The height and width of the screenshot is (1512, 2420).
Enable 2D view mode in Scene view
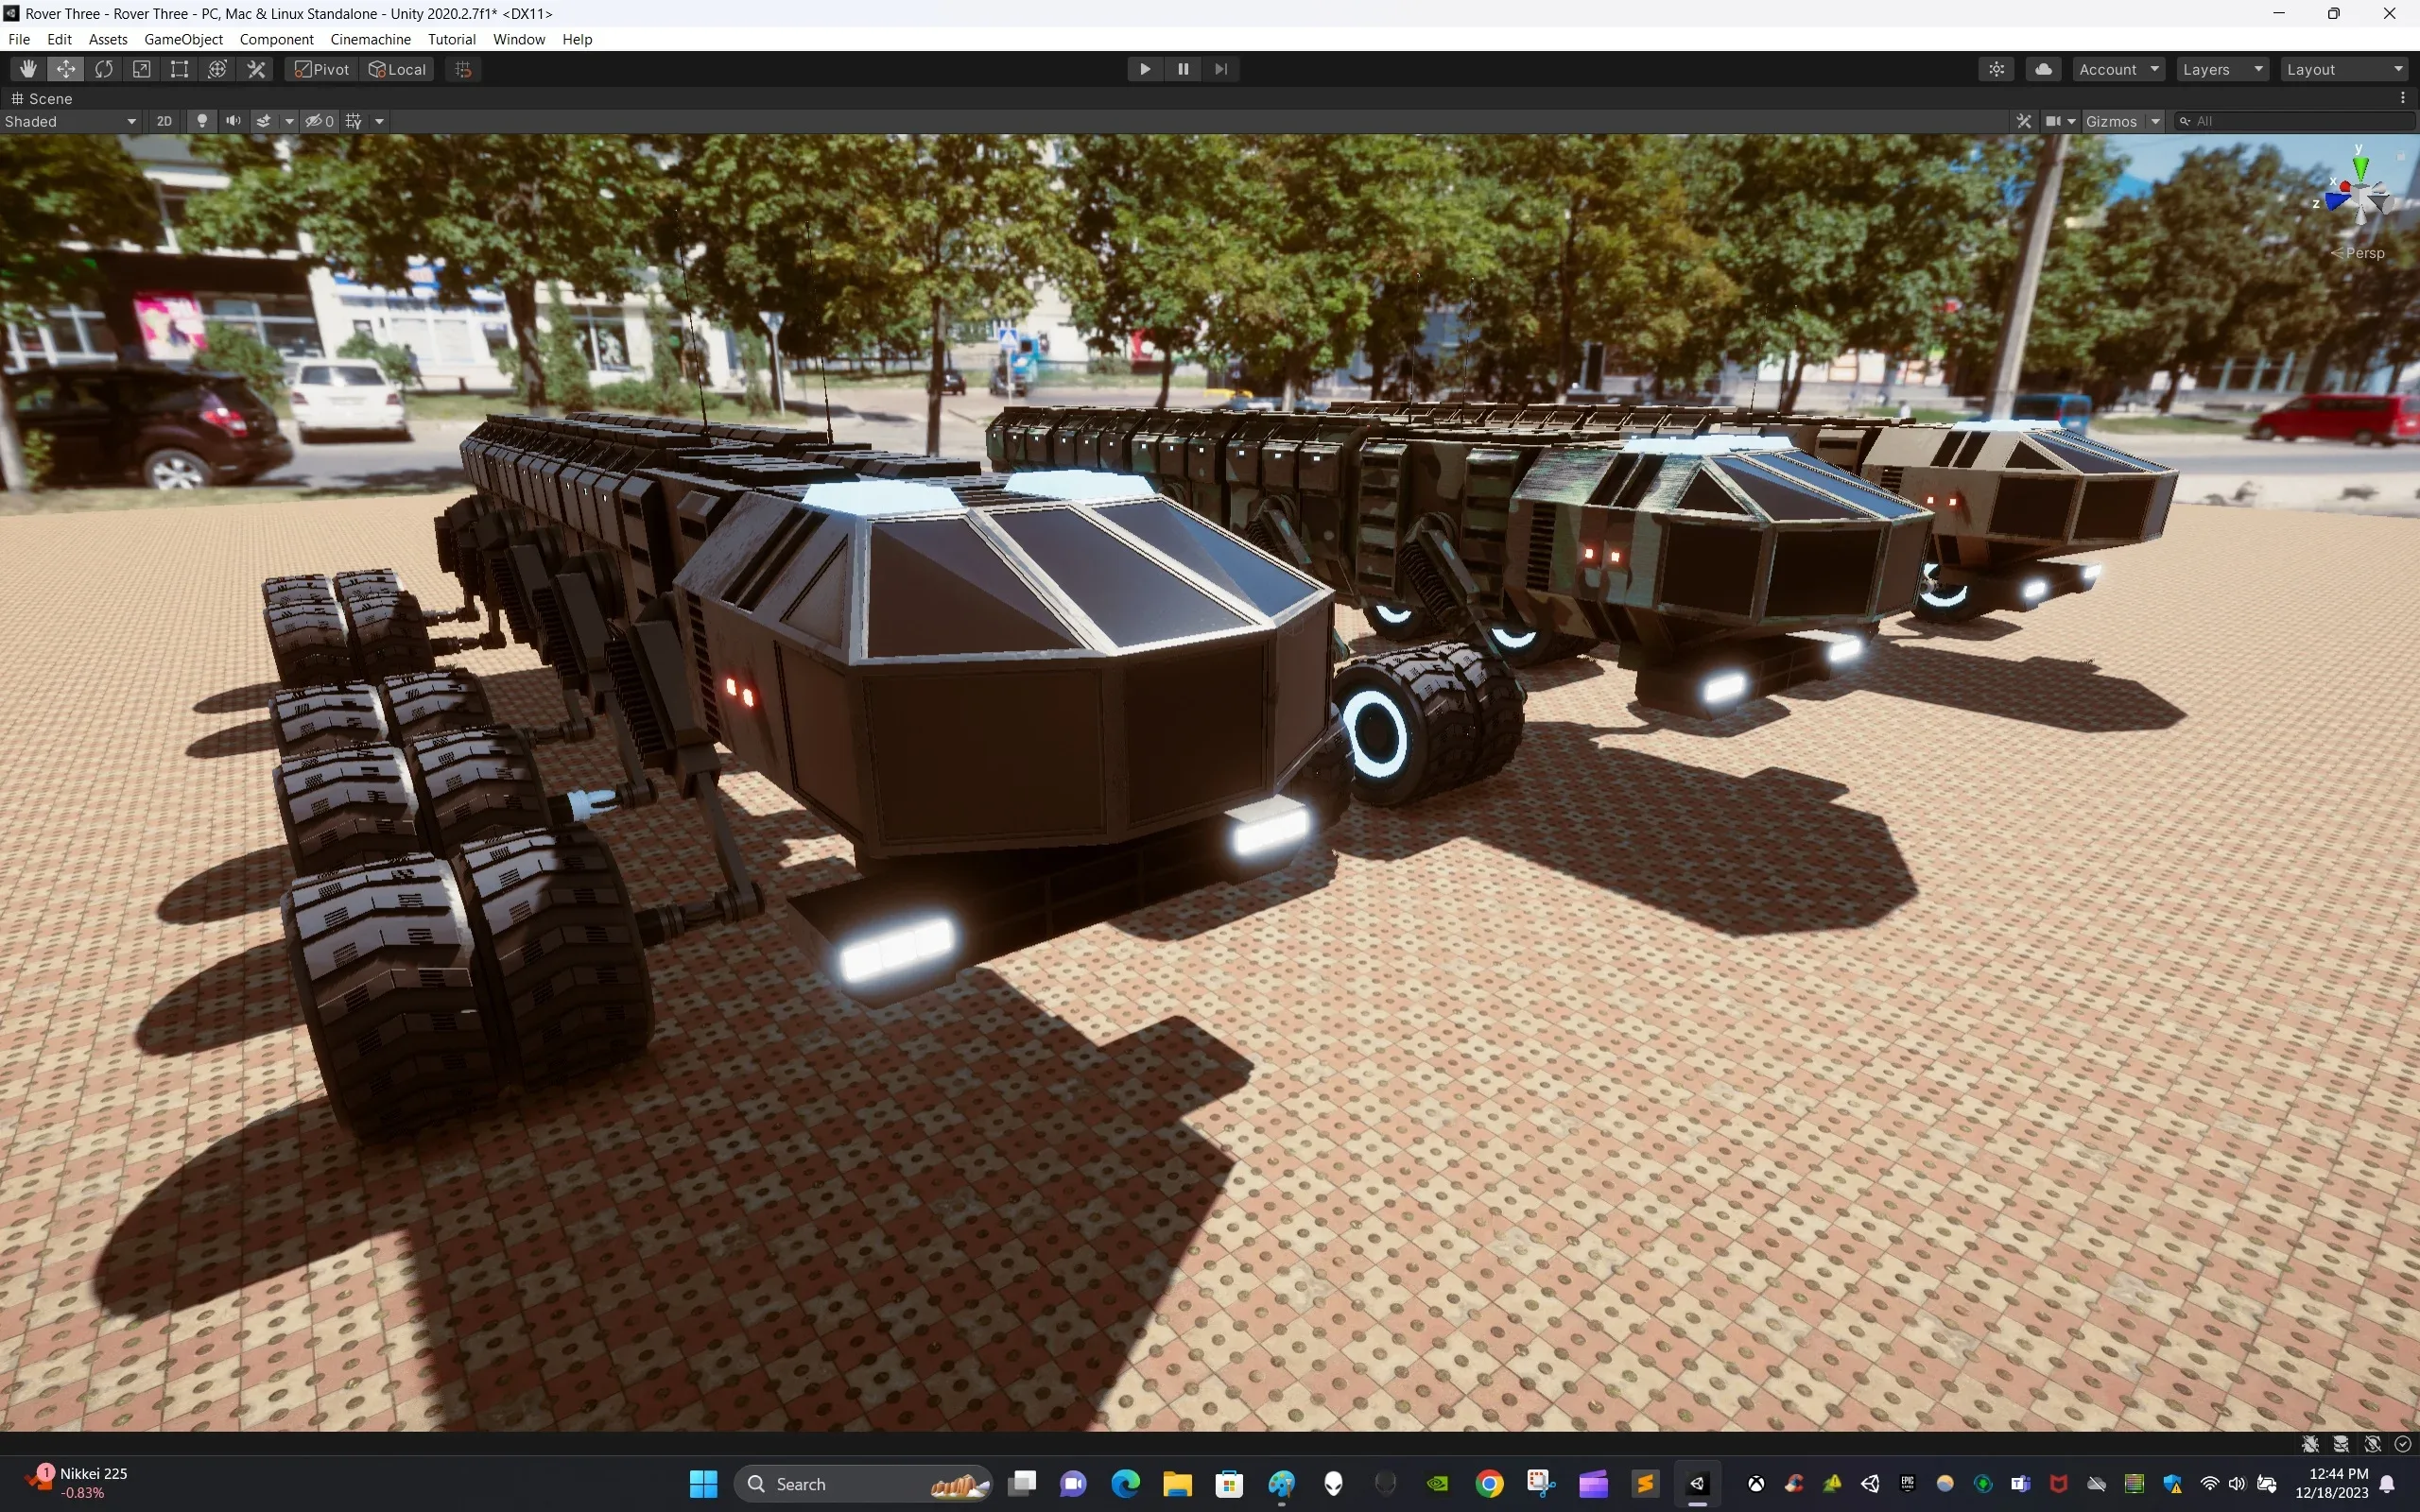tap(164, 121)
